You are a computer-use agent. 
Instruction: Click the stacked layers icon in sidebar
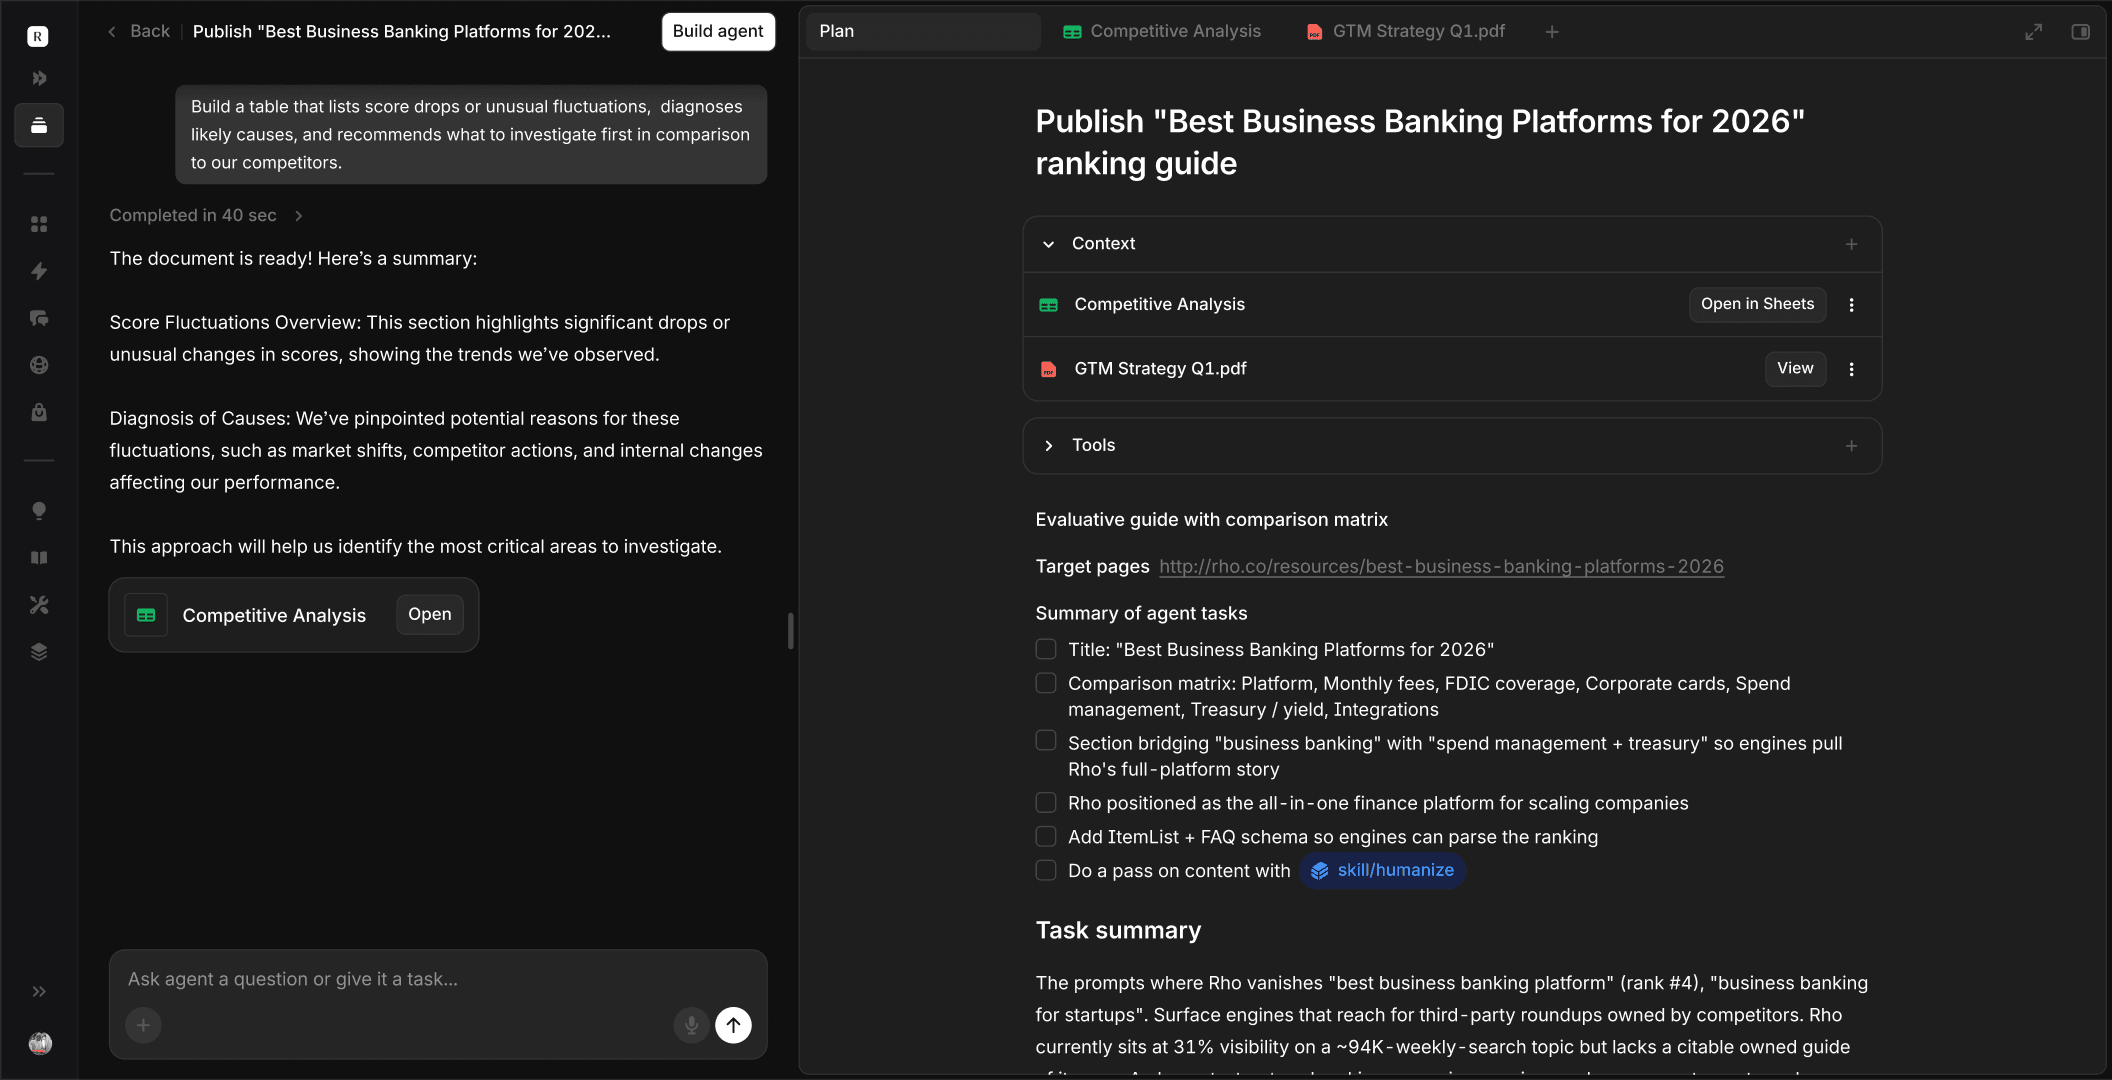tap(39, 652)
